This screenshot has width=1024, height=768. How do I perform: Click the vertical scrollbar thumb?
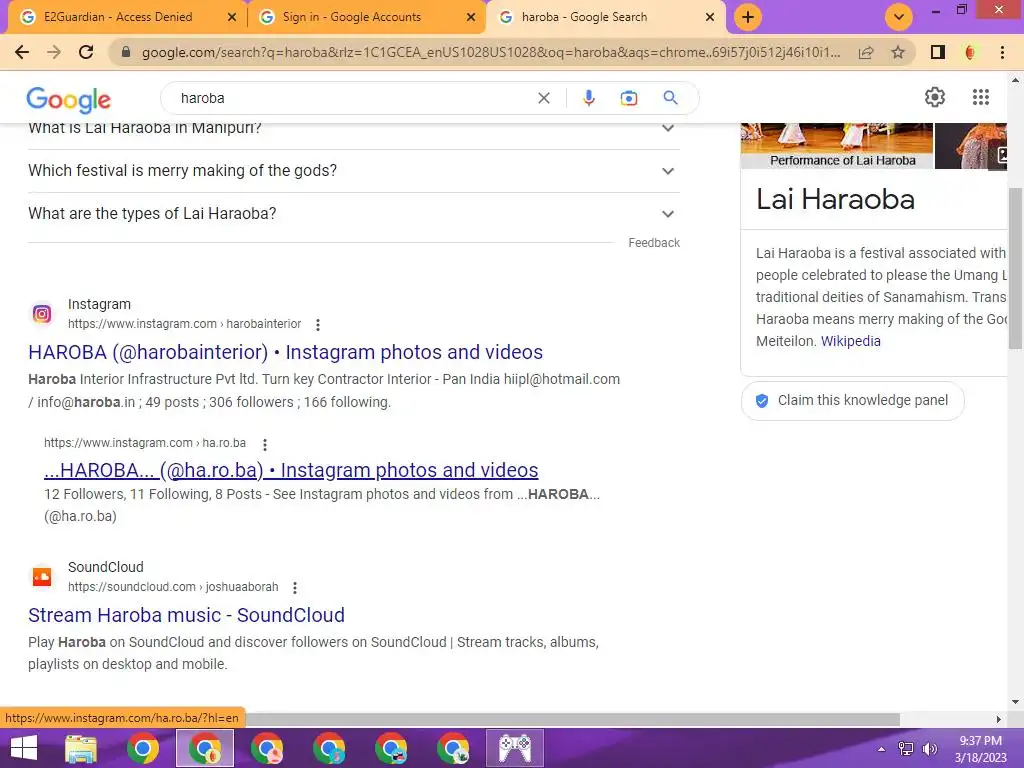[1015, 268]
